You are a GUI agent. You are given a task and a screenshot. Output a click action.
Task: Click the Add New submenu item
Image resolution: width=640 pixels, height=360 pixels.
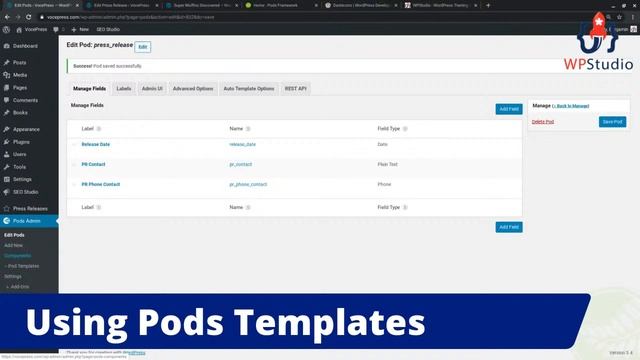point(13,246)
